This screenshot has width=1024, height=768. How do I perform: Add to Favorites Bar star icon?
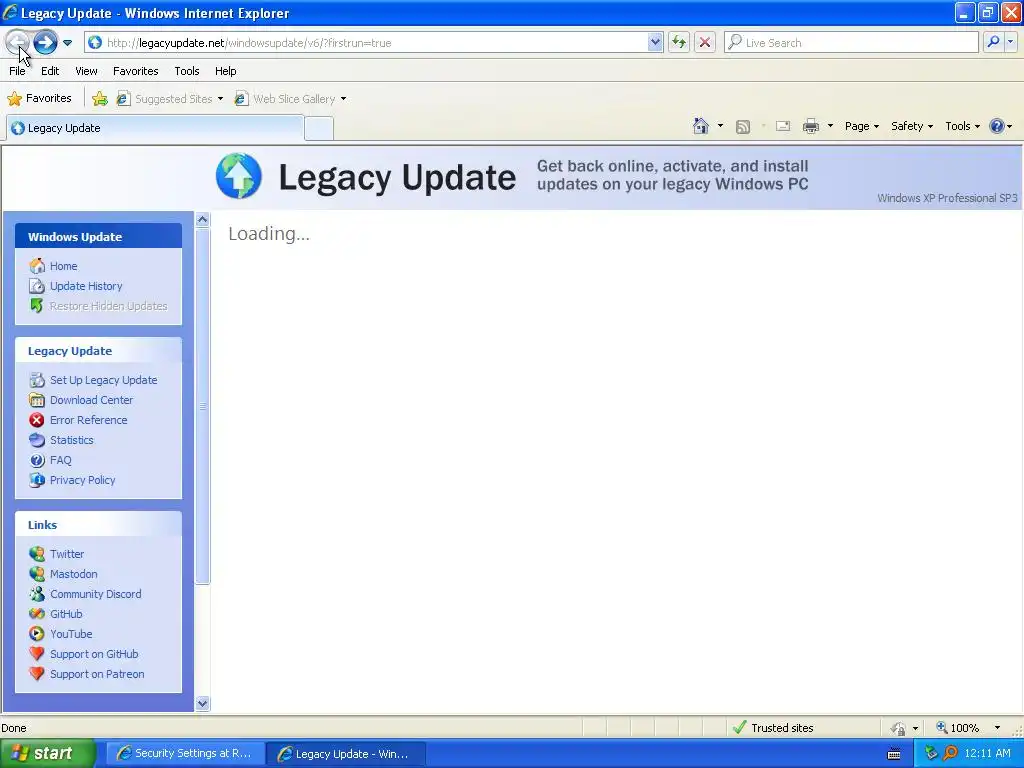pos(100,99)
